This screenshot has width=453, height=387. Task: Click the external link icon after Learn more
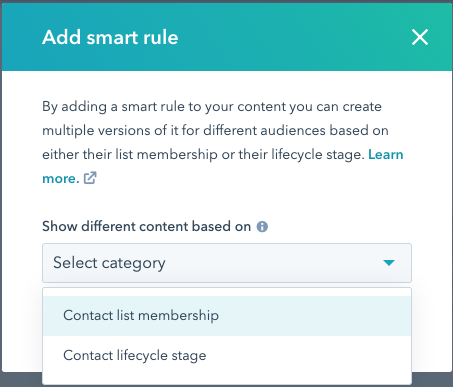tap(90, 178)
